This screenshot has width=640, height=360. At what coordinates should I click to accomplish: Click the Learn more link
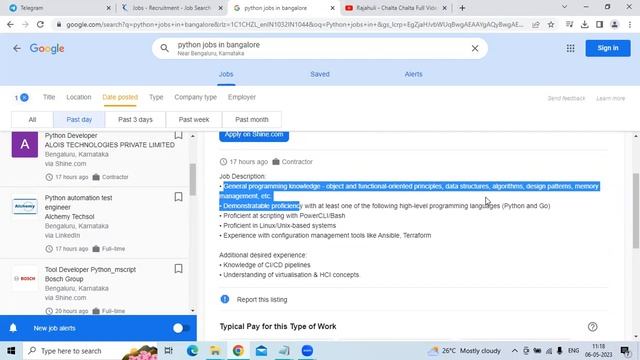[611, 98]
